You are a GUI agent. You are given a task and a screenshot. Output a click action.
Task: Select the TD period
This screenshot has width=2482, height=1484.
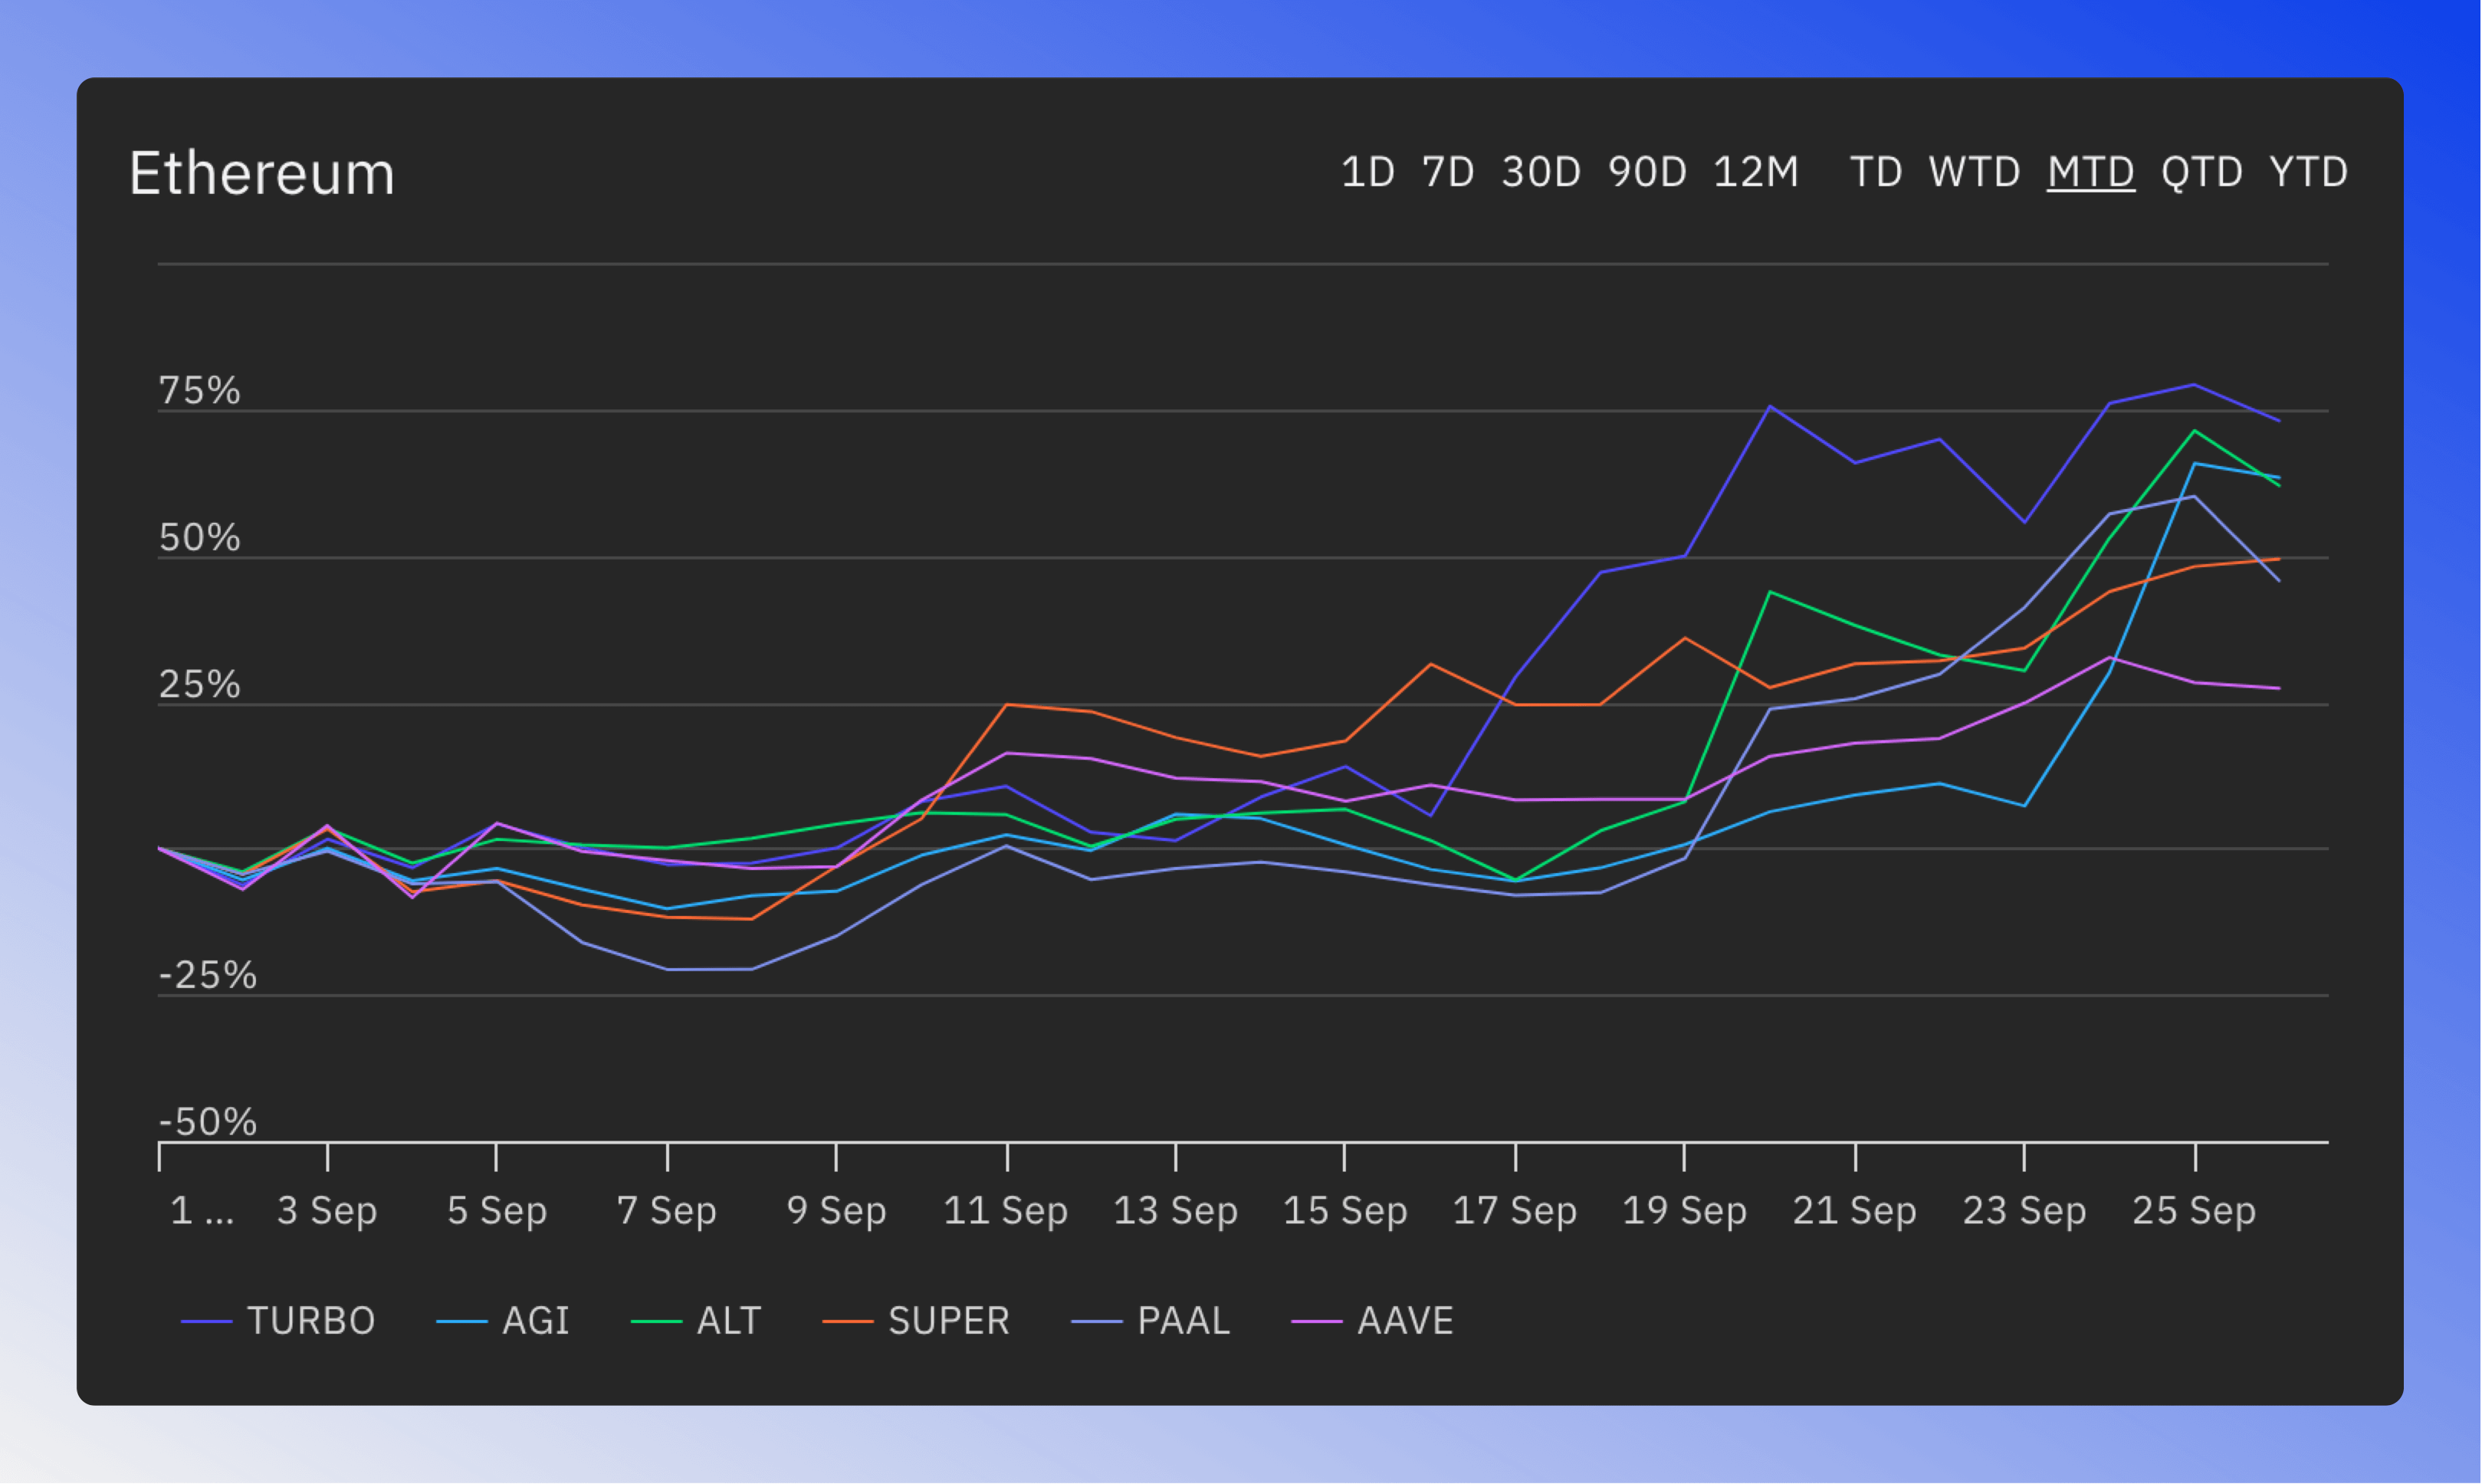click(x=1875, y=172)
